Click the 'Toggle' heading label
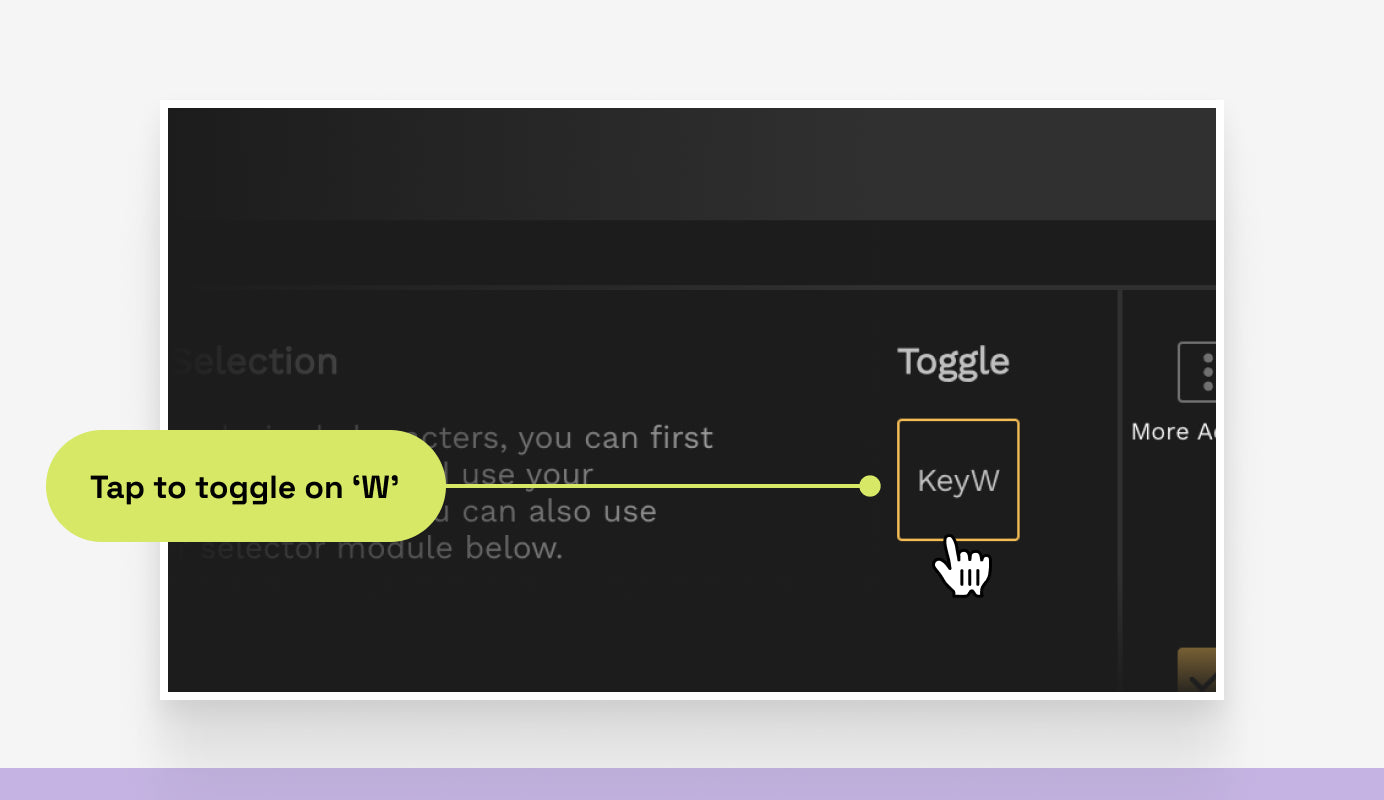This screenshot has height=800, width=1384. (953, 362)
